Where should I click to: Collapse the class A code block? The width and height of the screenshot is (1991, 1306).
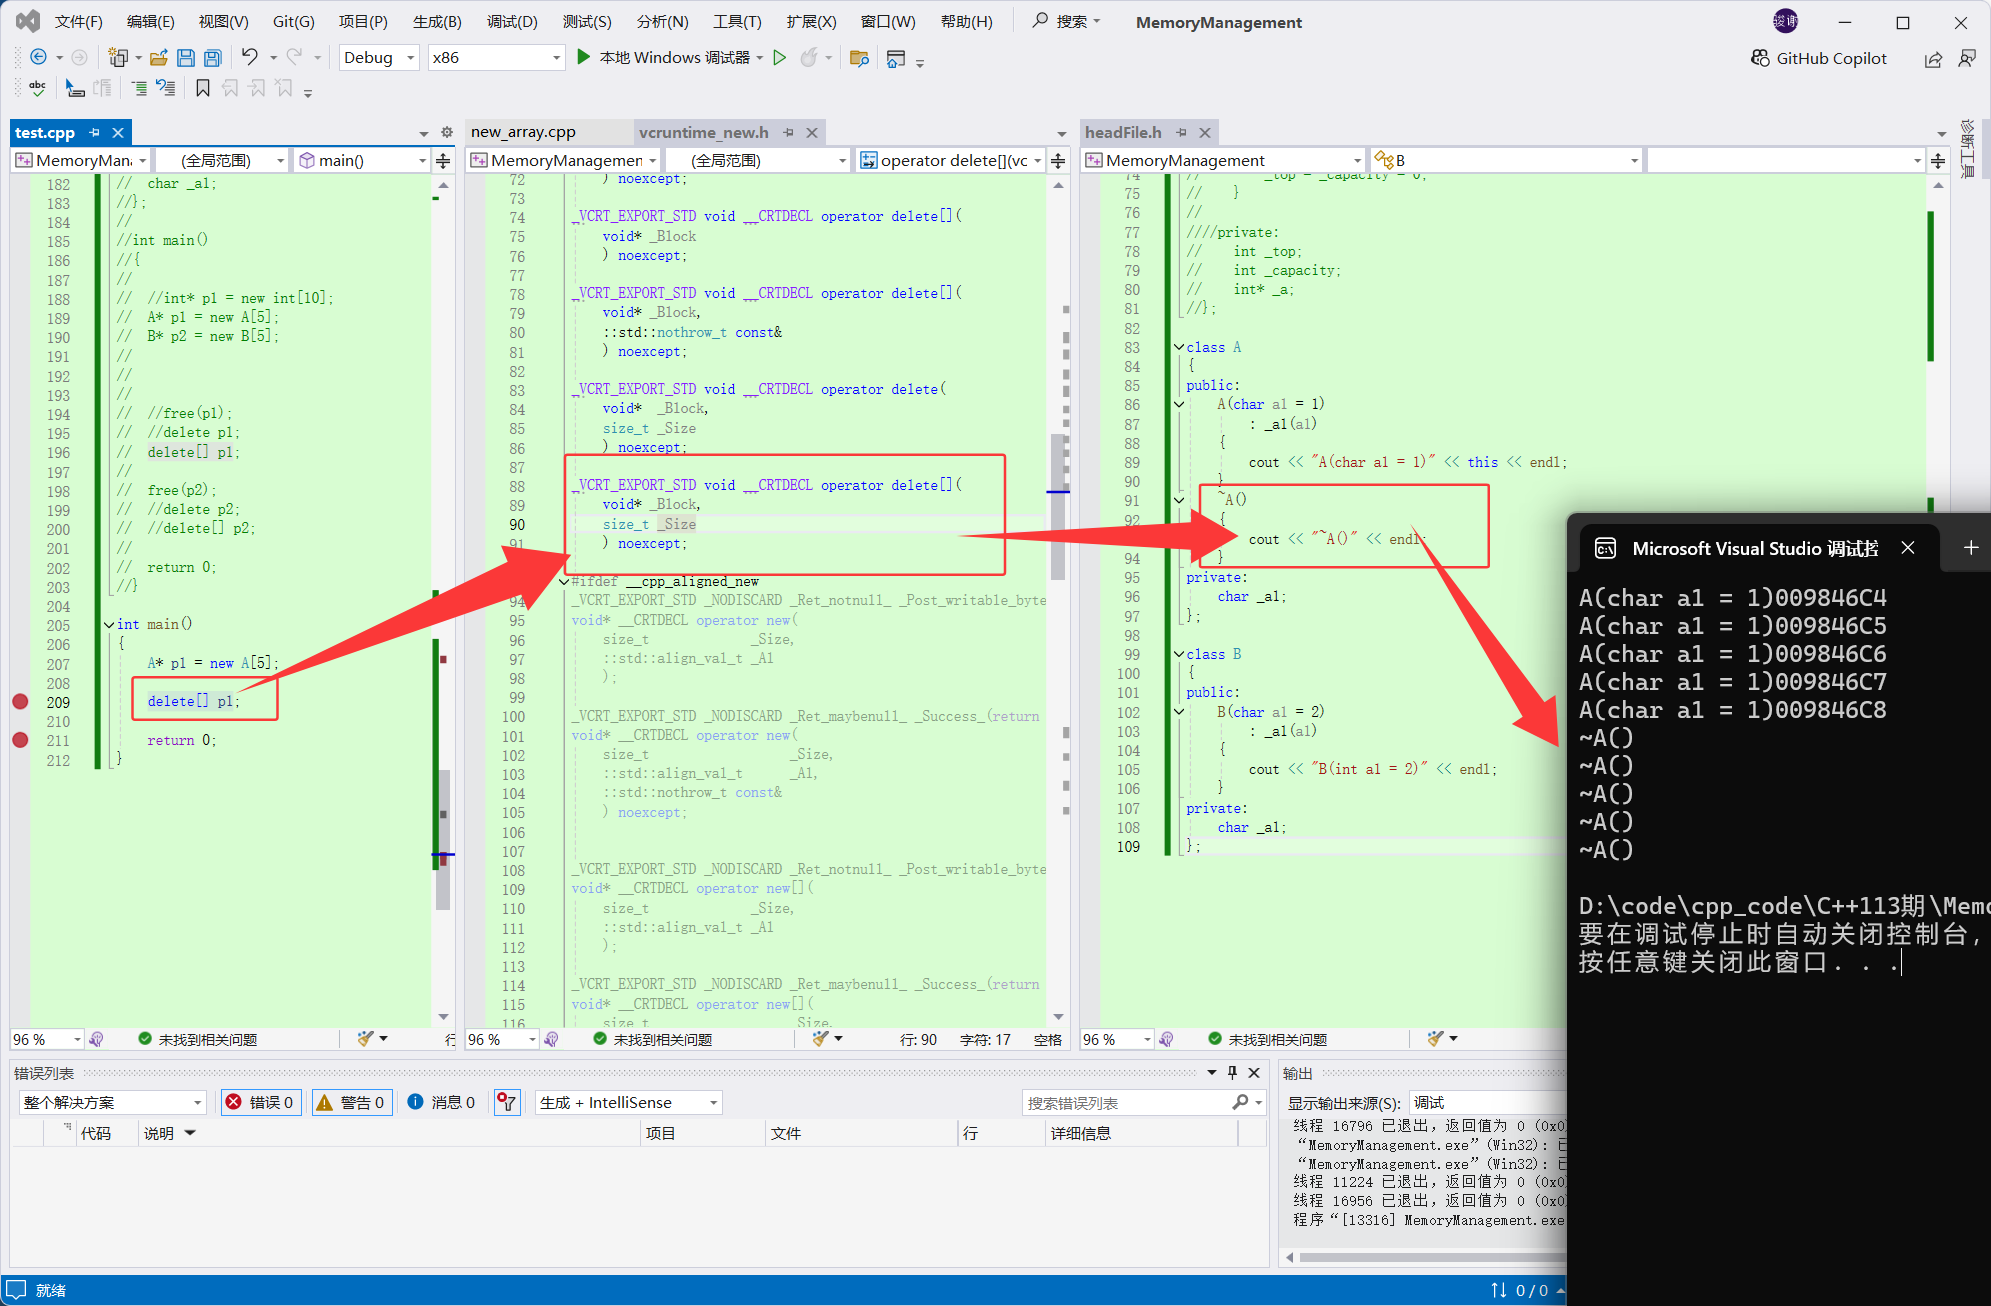(x=1179, y=347)
